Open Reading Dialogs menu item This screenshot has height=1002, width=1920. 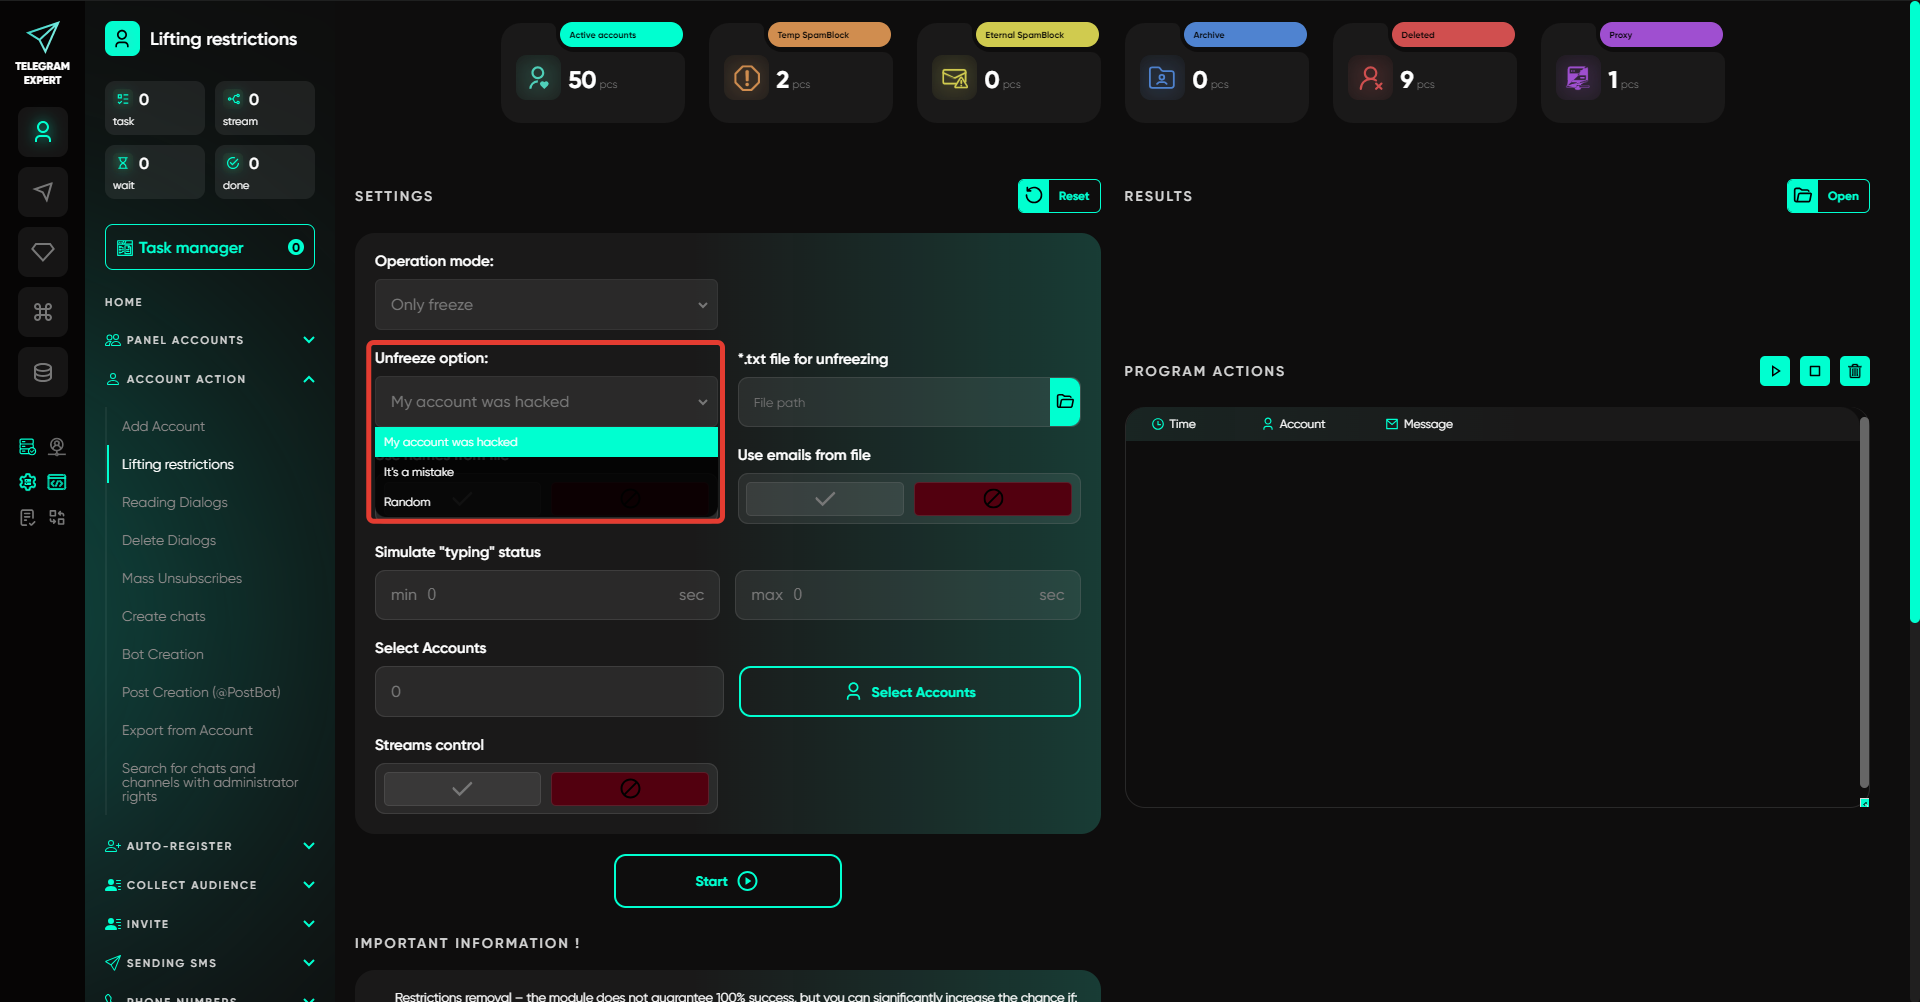[175, 502]
